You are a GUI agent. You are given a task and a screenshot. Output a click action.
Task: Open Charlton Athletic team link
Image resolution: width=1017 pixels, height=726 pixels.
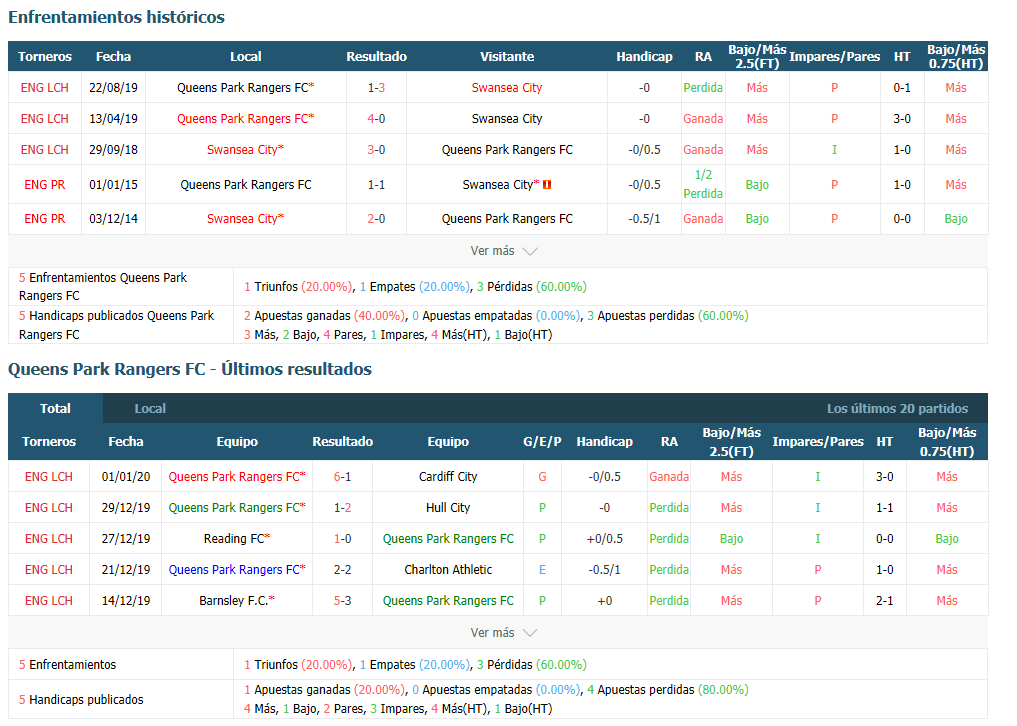pyautogui.click(x=448, y=570)
